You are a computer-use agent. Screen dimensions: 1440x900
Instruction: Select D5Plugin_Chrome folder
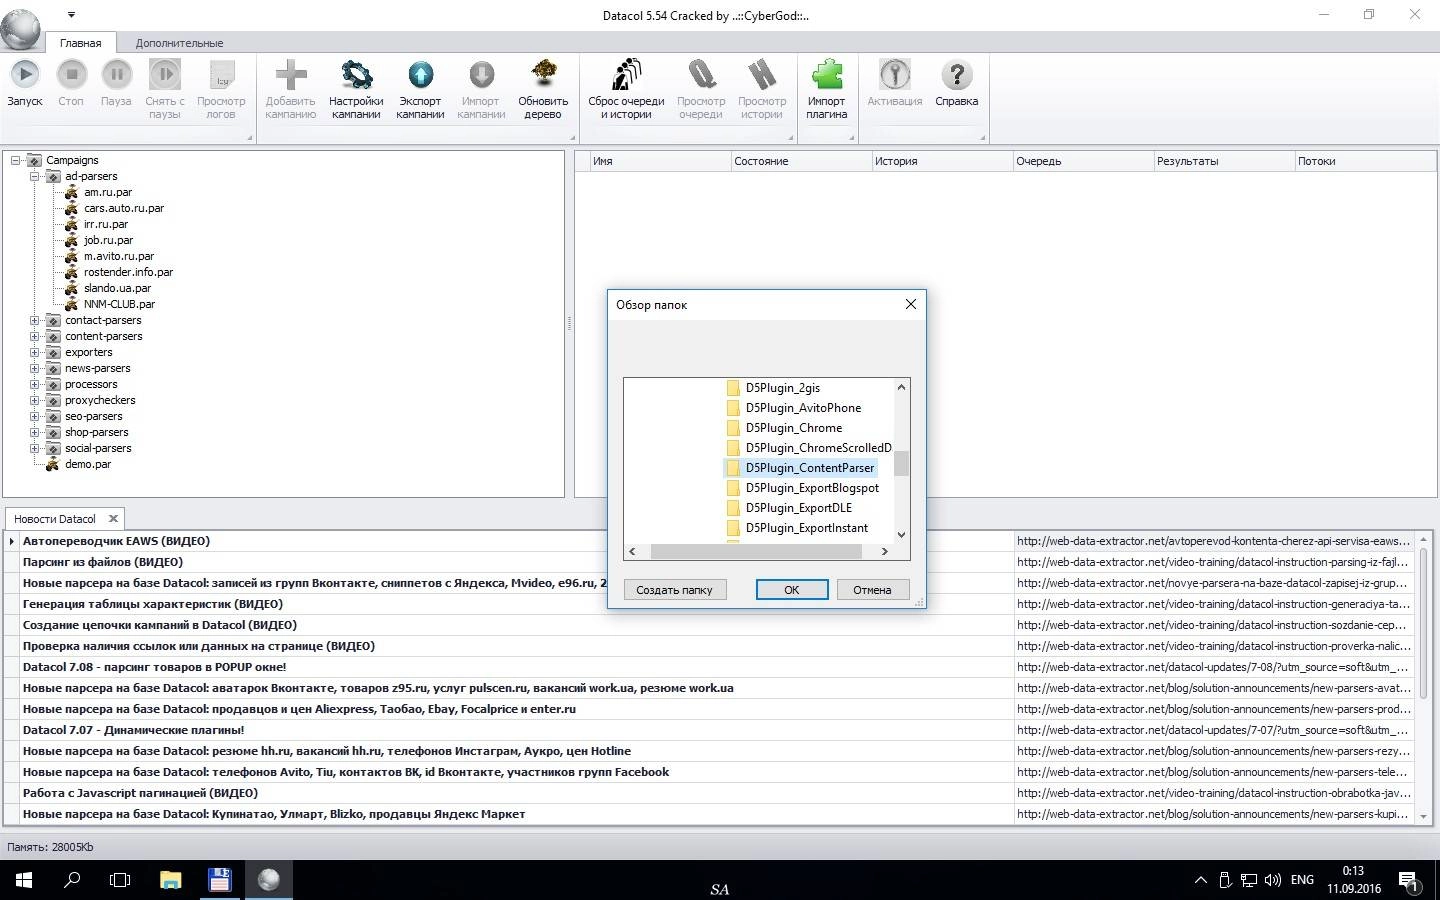[794, 428]
